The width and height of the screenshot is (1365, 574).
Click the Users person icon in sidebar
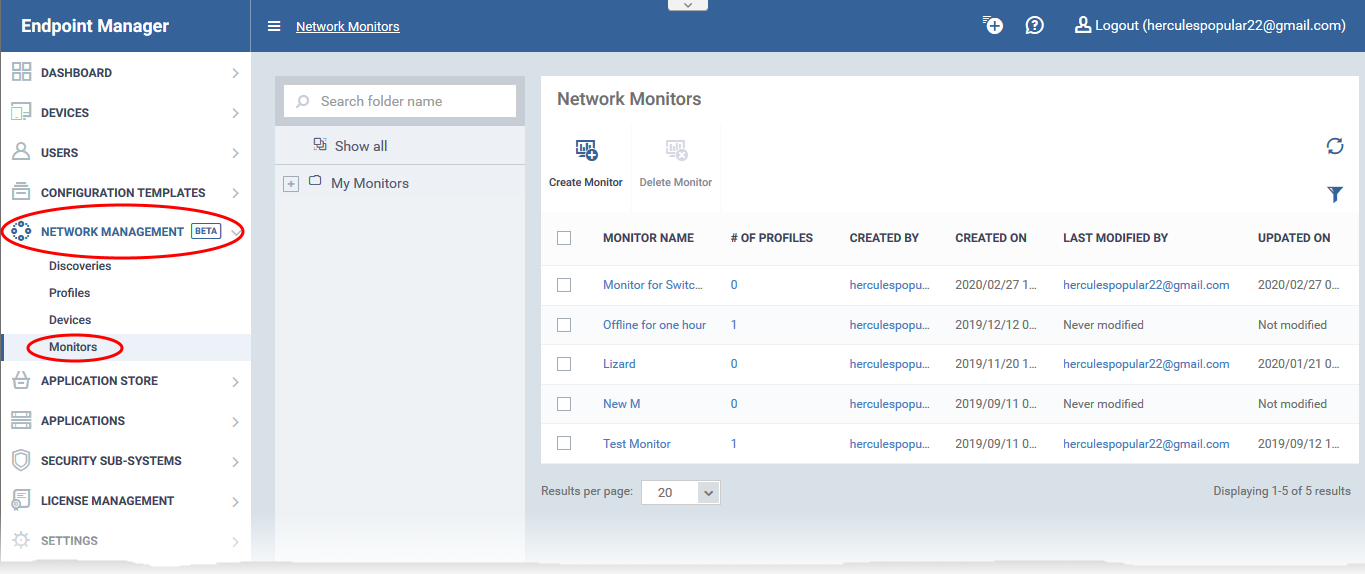(21, 152)
